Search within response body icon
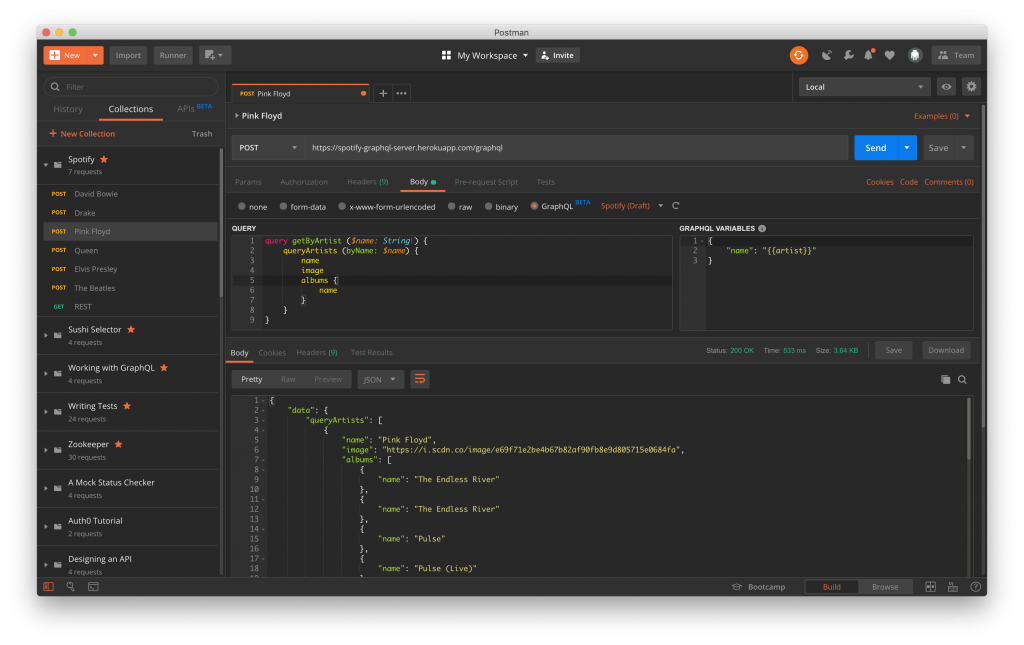Screen dimensions: 1024x645 click(x=962, y=379)
